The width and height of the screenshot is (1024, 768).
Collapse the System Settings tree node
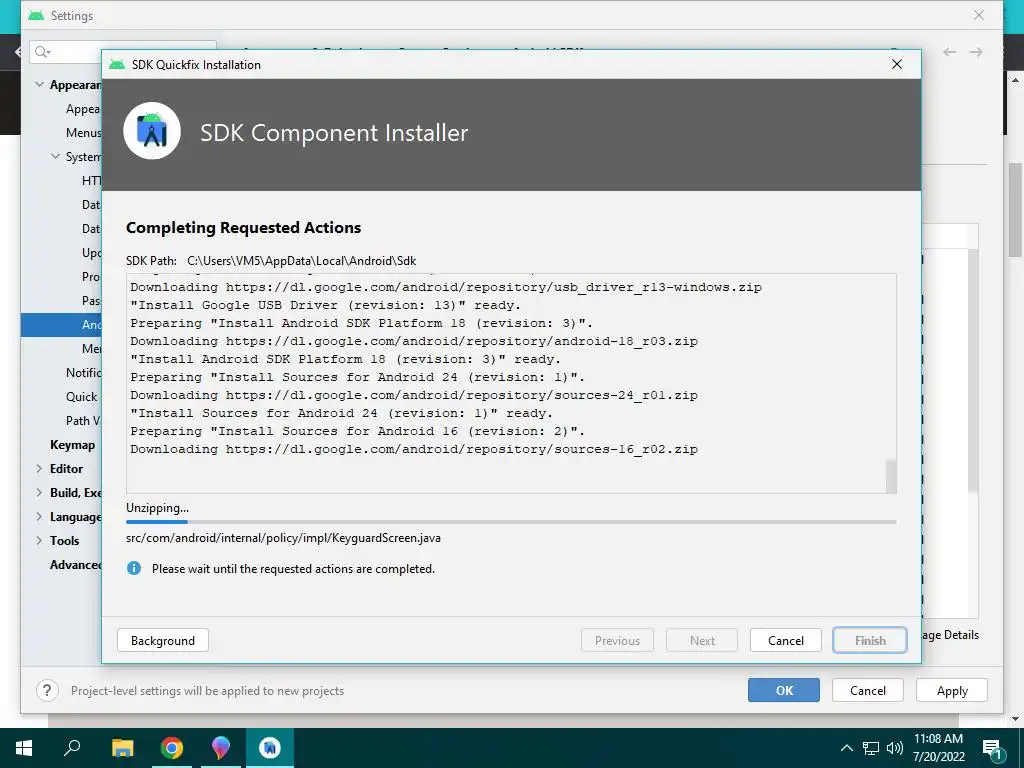pyautogui.click(x=56, y=156)
